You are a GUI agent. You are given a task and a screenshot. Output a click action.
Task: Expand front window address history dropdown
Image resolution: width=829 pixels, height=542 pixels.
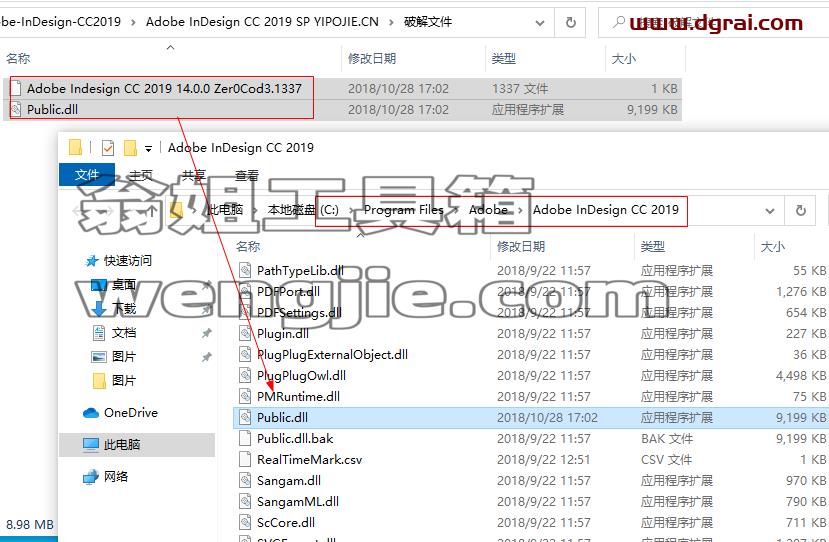pyautogui.click(x=770, y=211)
